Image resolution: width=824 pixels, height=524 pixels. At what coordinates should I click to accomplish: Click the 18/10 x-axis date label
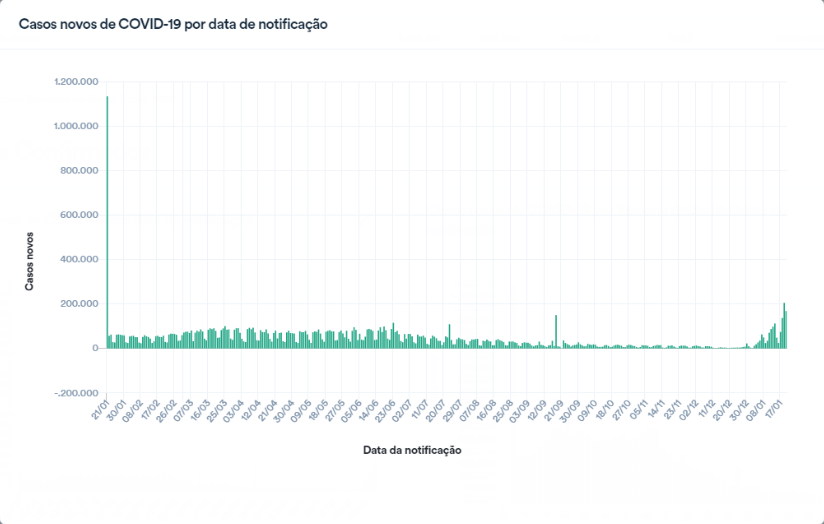point(604,412)
